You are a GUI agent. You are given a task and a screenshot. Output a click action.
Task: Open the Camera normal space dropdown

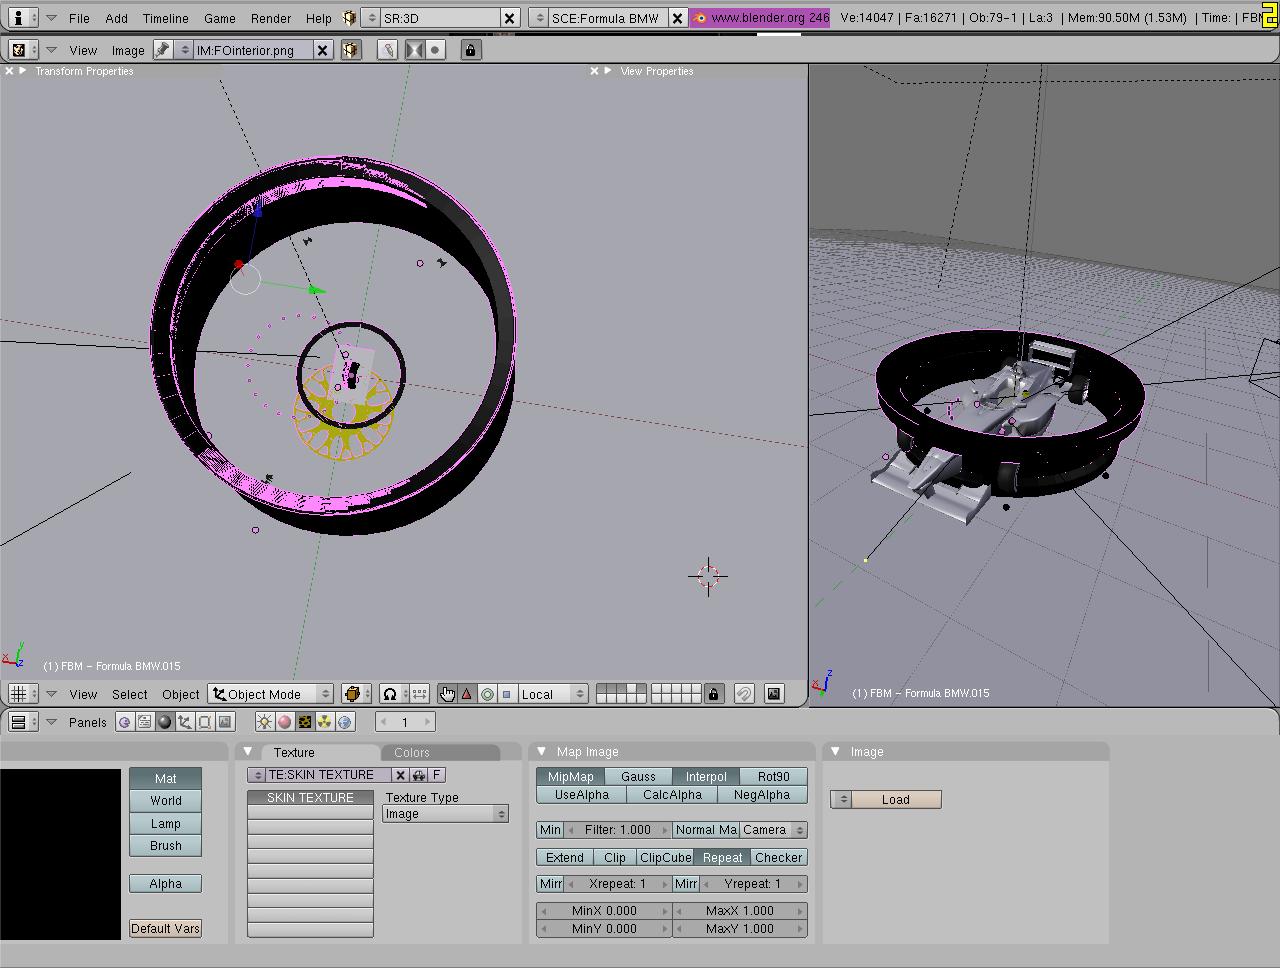(x=773, y=830)
